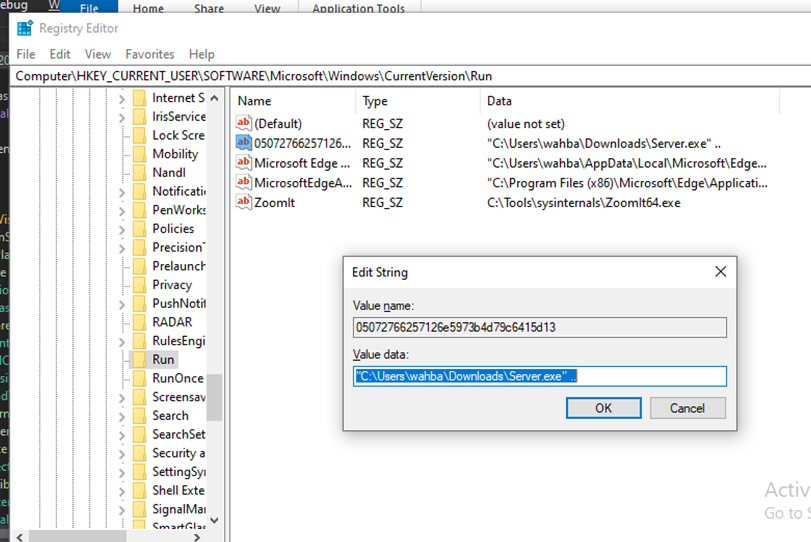Viewport: 811px width, 542px height.
Task: Click the horizontal scrollbar right arrow
Action: click(197, 537)
